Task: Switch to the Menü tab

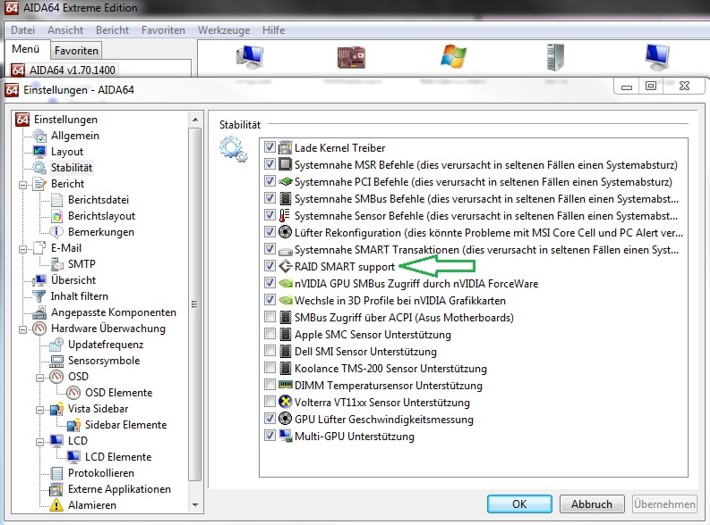Action: click(x=25, y=49)
